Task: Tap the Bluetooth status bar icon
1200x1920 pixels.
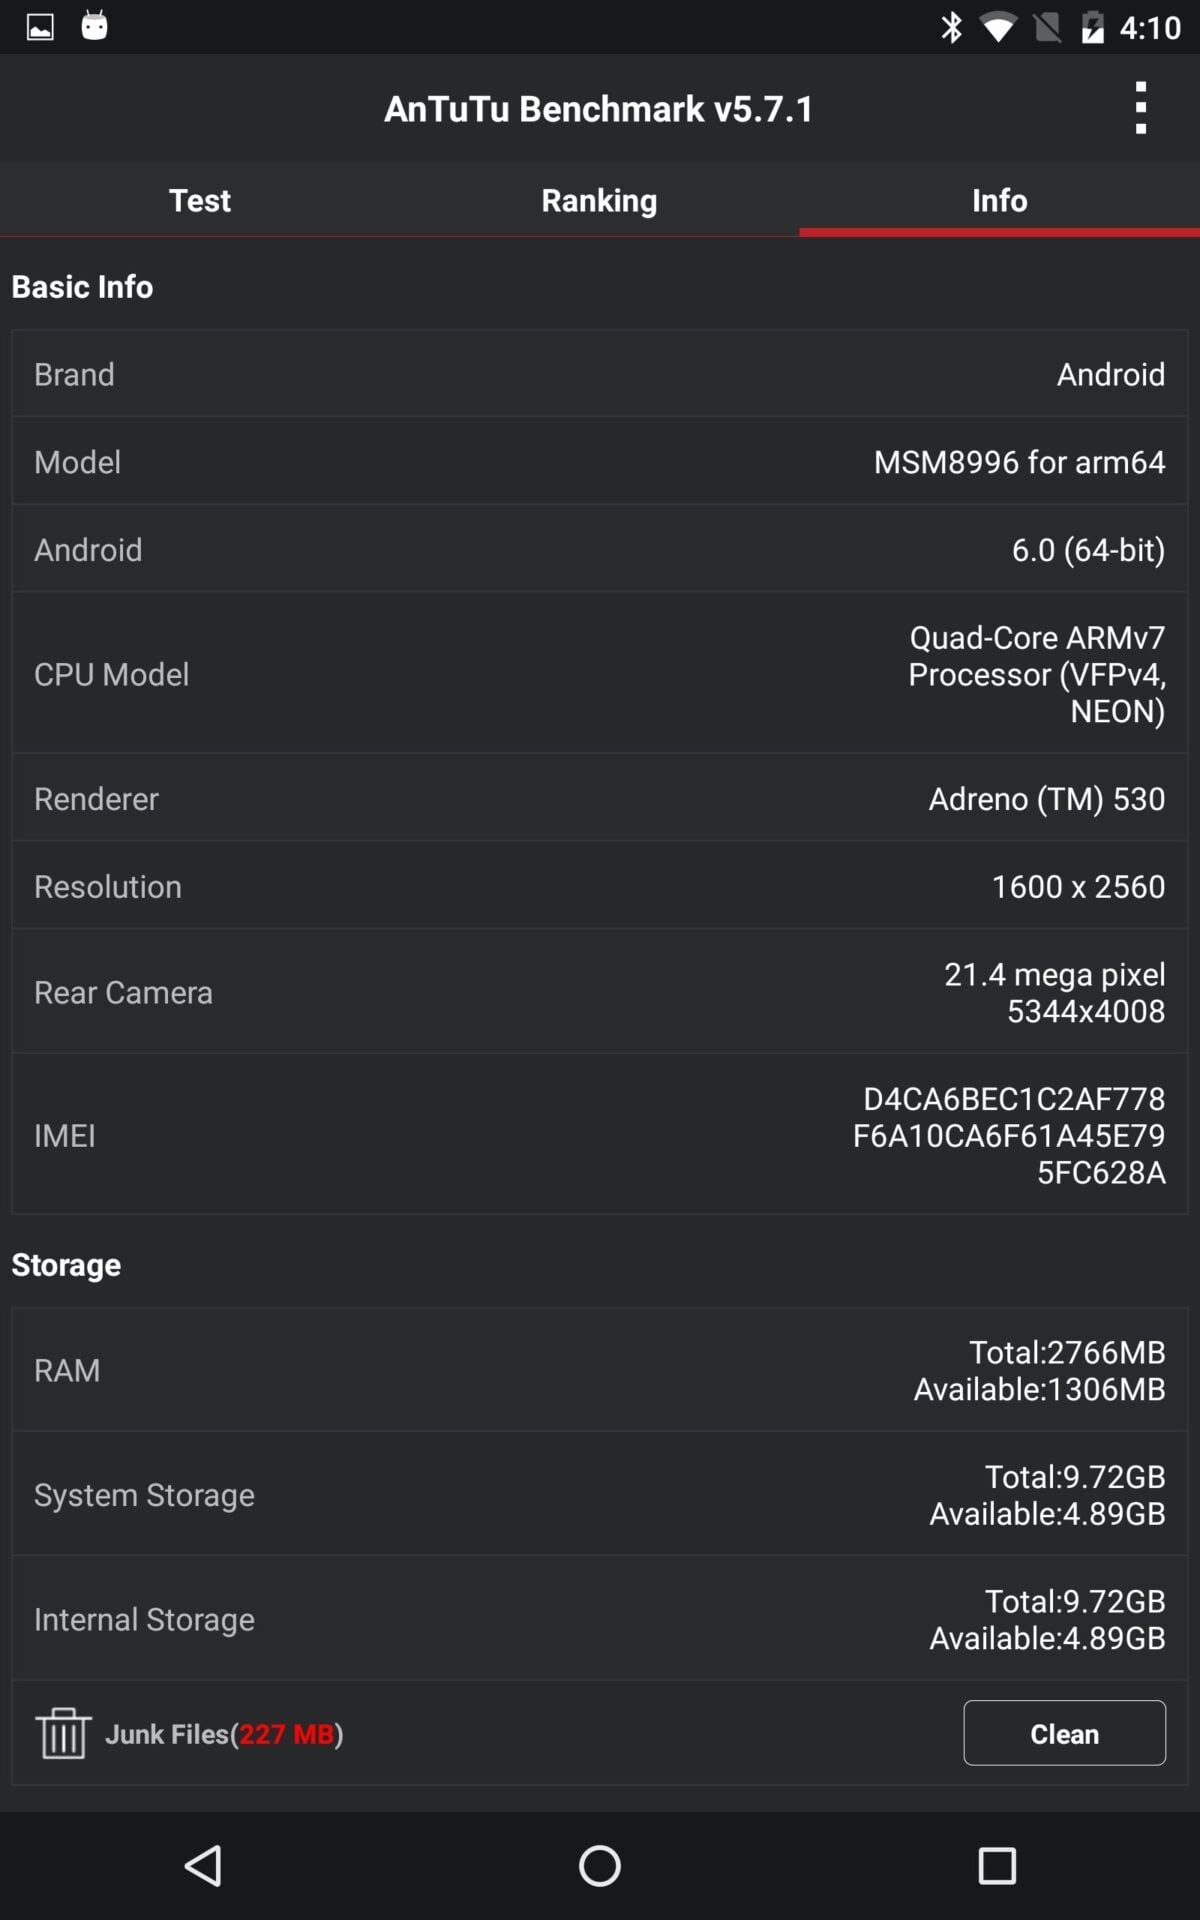Action: pyautogui.click(x=951, y=27)
